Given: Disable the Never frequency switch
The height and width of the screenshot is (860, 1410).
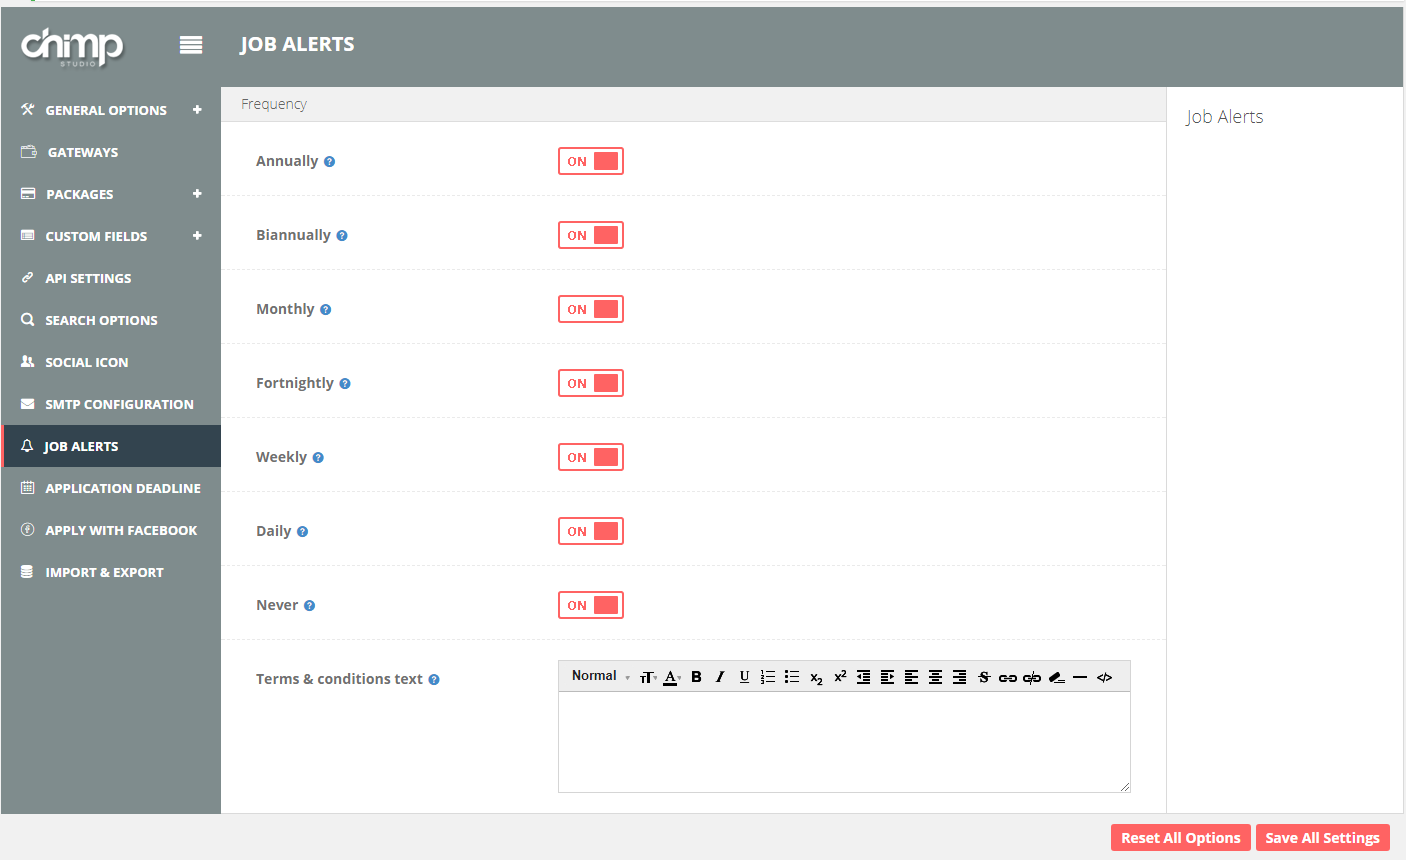Looking at the screenshot, I should [591, 605].
